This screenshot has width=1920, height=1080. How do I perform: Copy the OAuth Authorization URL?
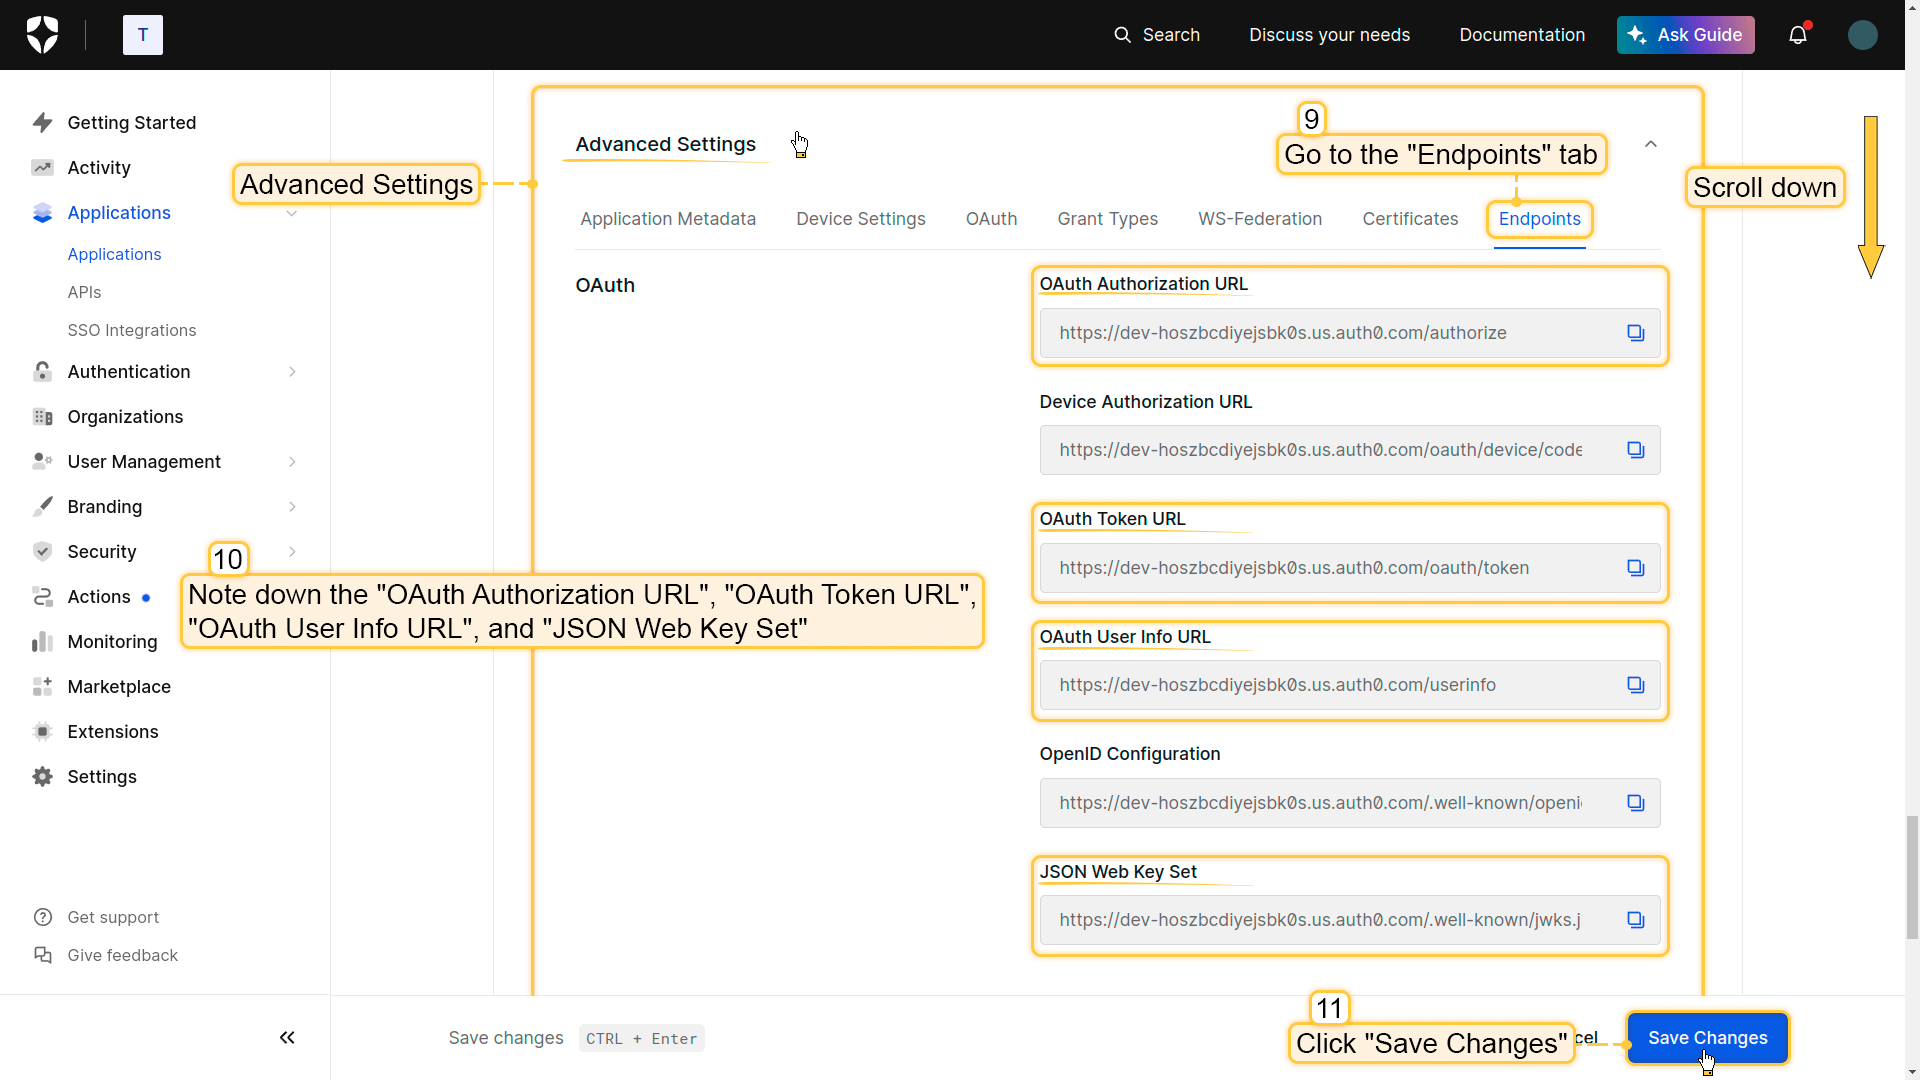(1635, 333)
